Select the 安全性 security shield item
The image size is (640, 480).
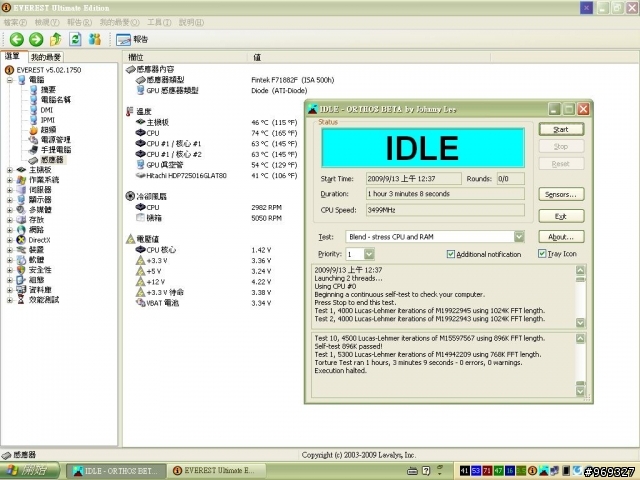tap(40, 270)
